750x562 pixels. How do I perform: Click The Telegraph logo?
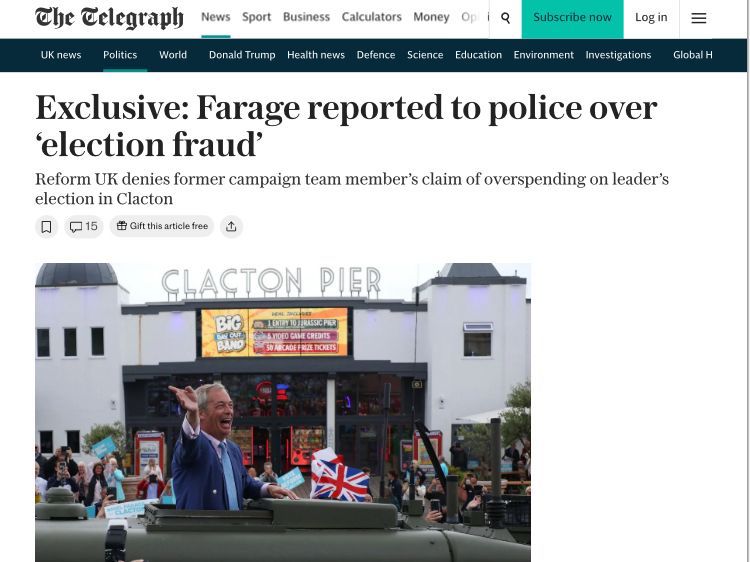point(109,18)
